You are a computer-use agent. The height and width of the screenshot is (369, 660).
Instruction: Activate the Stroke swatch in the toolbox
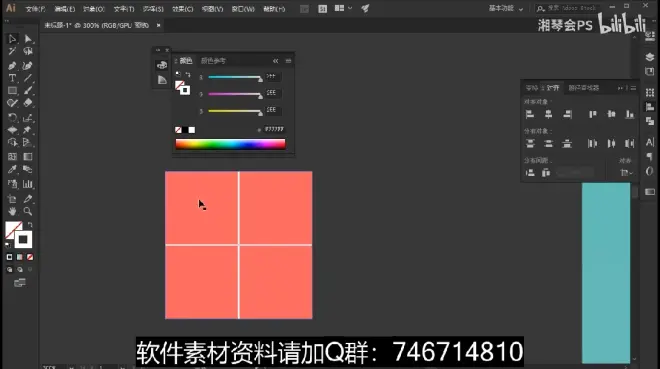(23, 240)
